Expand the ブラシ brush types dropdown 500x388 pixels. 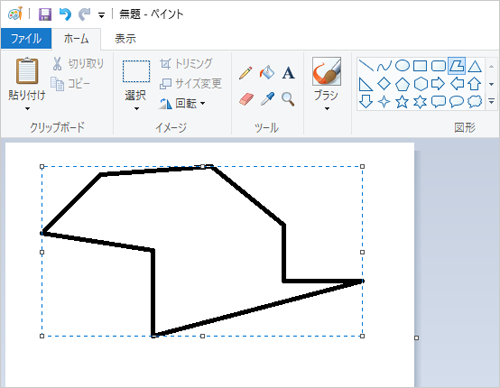click(327, 108)
